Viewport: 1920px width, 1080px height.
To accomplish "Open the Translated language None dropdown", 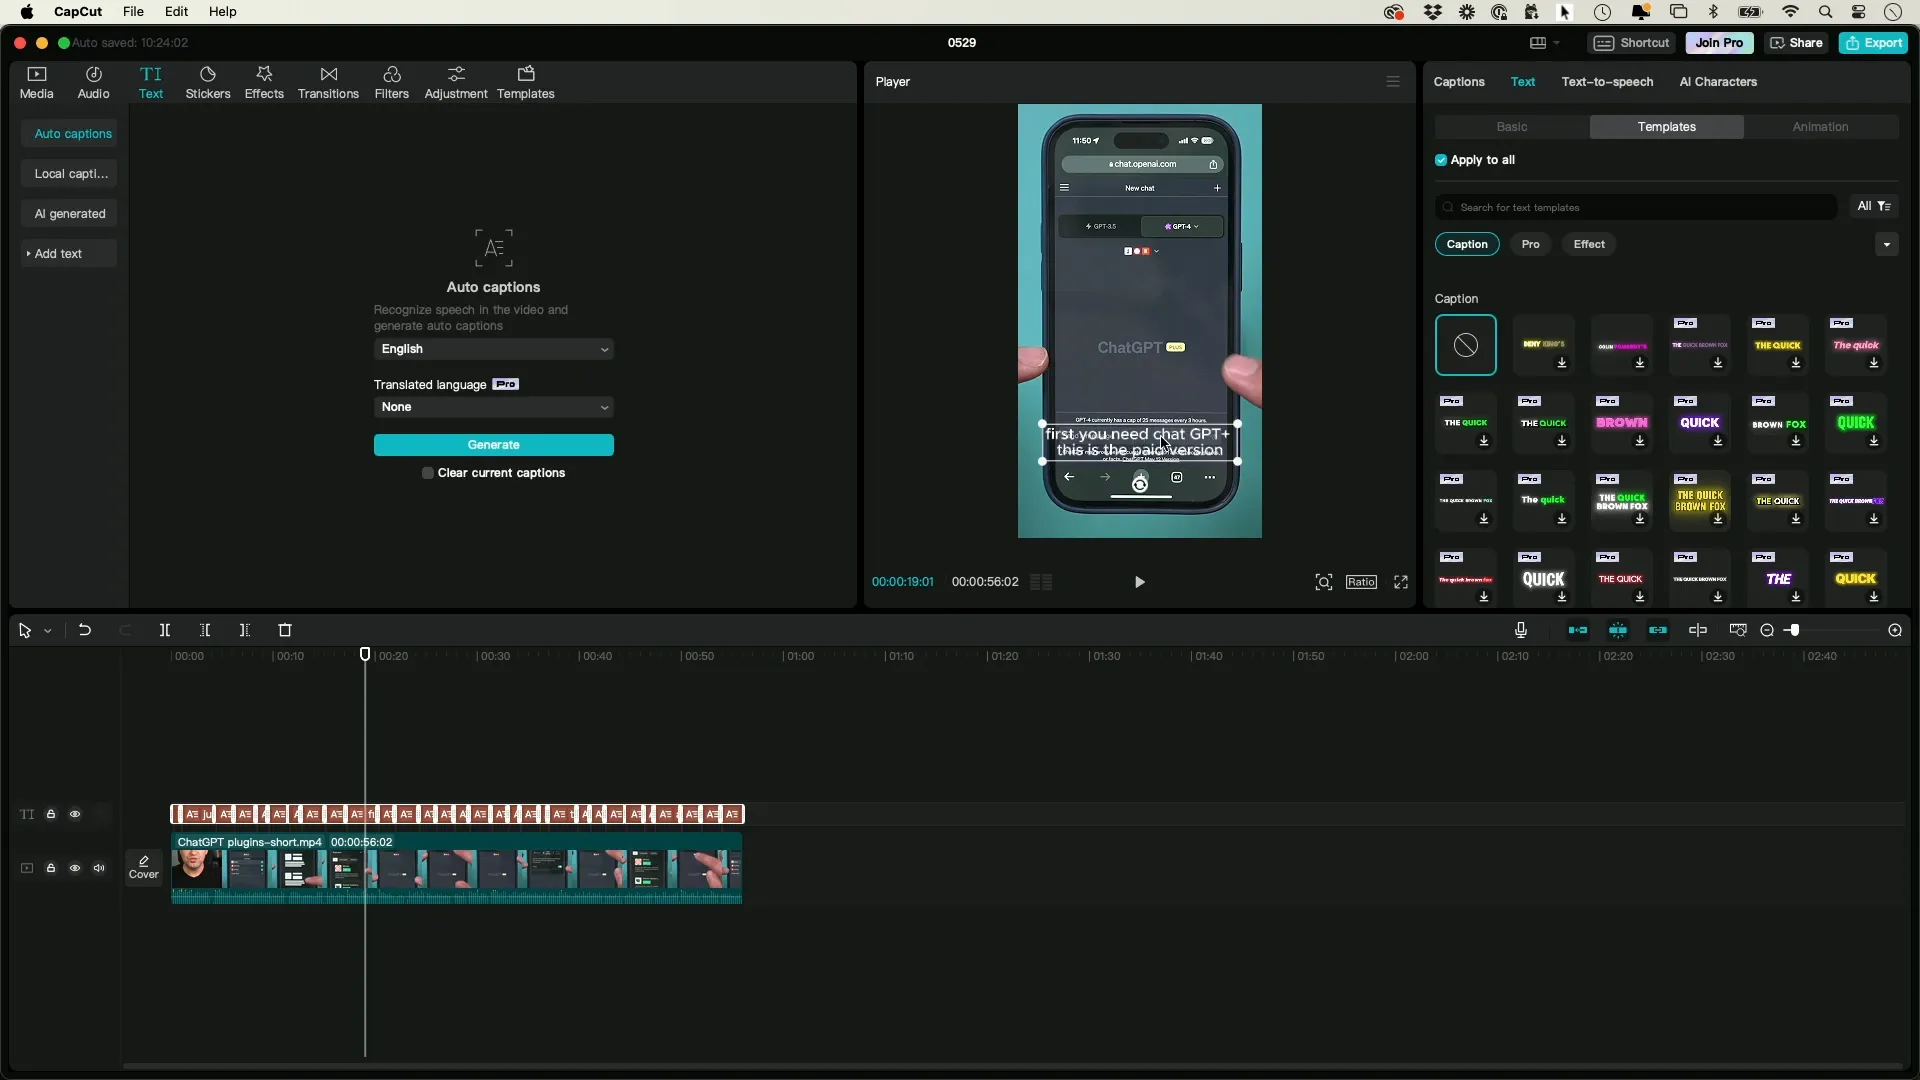I will pyautogui.click(x=494, y=407).
